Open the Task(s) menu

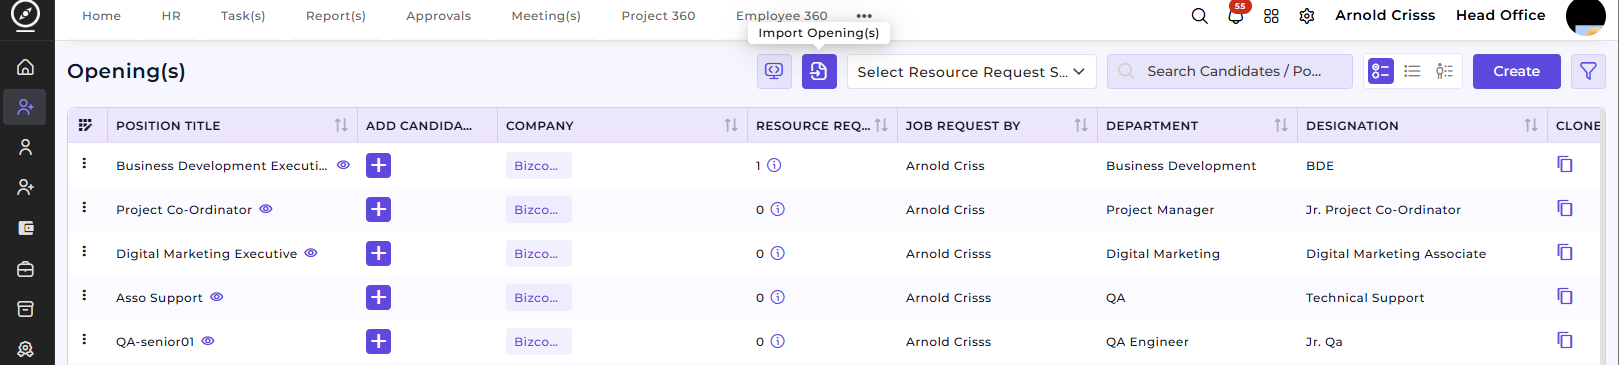pos(243,16)
